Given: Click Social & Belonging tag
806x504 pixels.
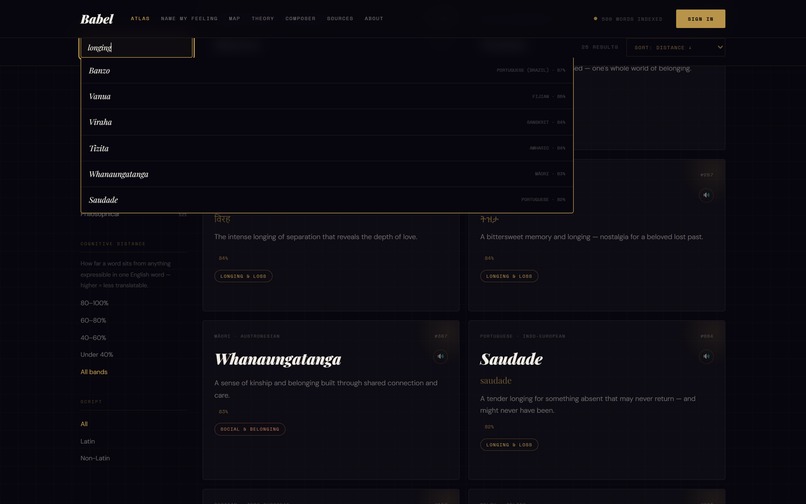Looking at the screenshot, I should pyautogui.click(x=250, y=429).
